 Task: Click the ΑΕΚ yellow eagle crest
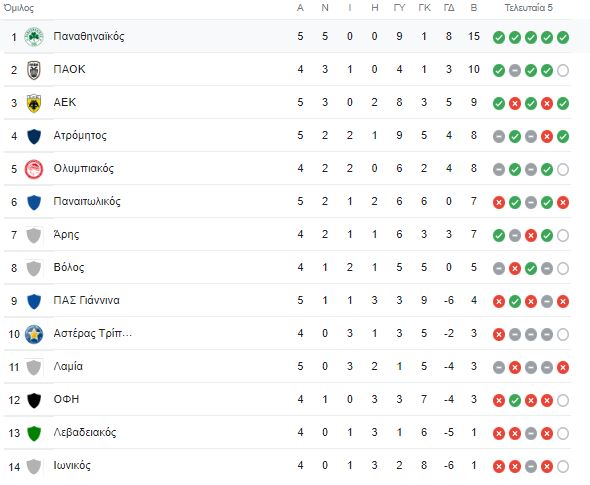tap(34, 103)
